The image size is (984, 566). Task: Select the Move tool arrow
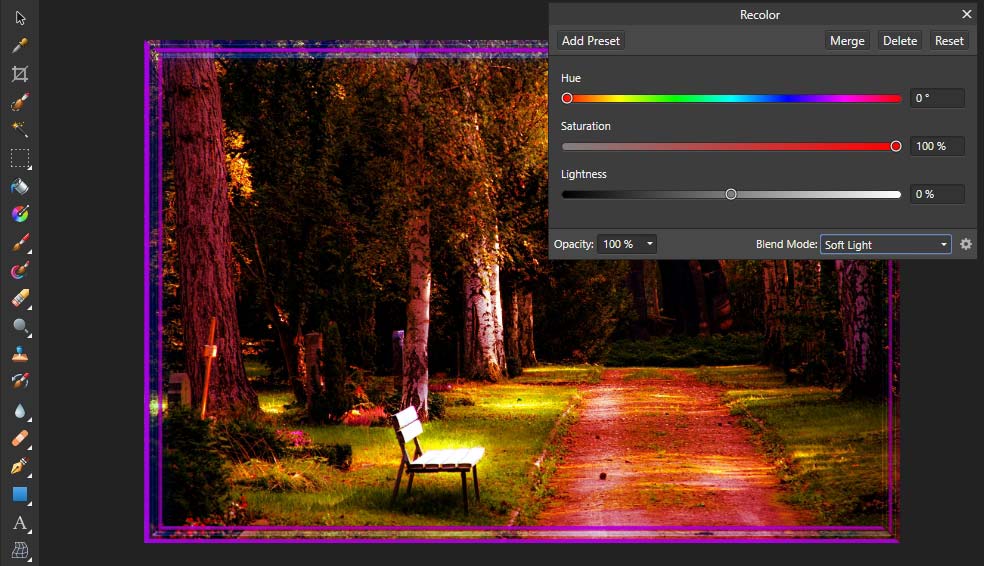(20, 18)
